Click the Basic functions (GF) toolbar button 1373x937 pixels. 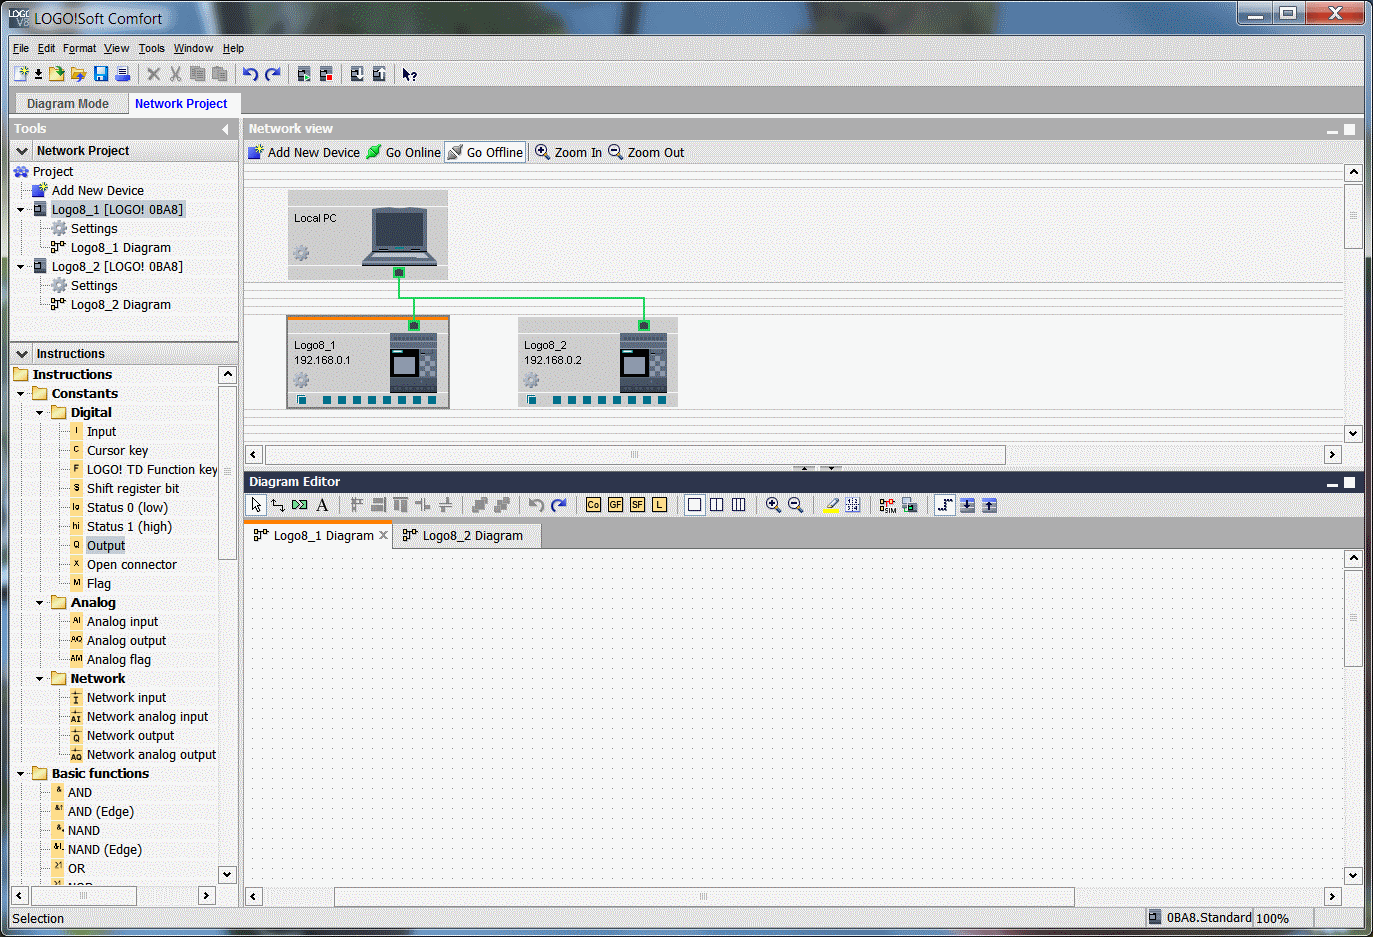(615, 505)
